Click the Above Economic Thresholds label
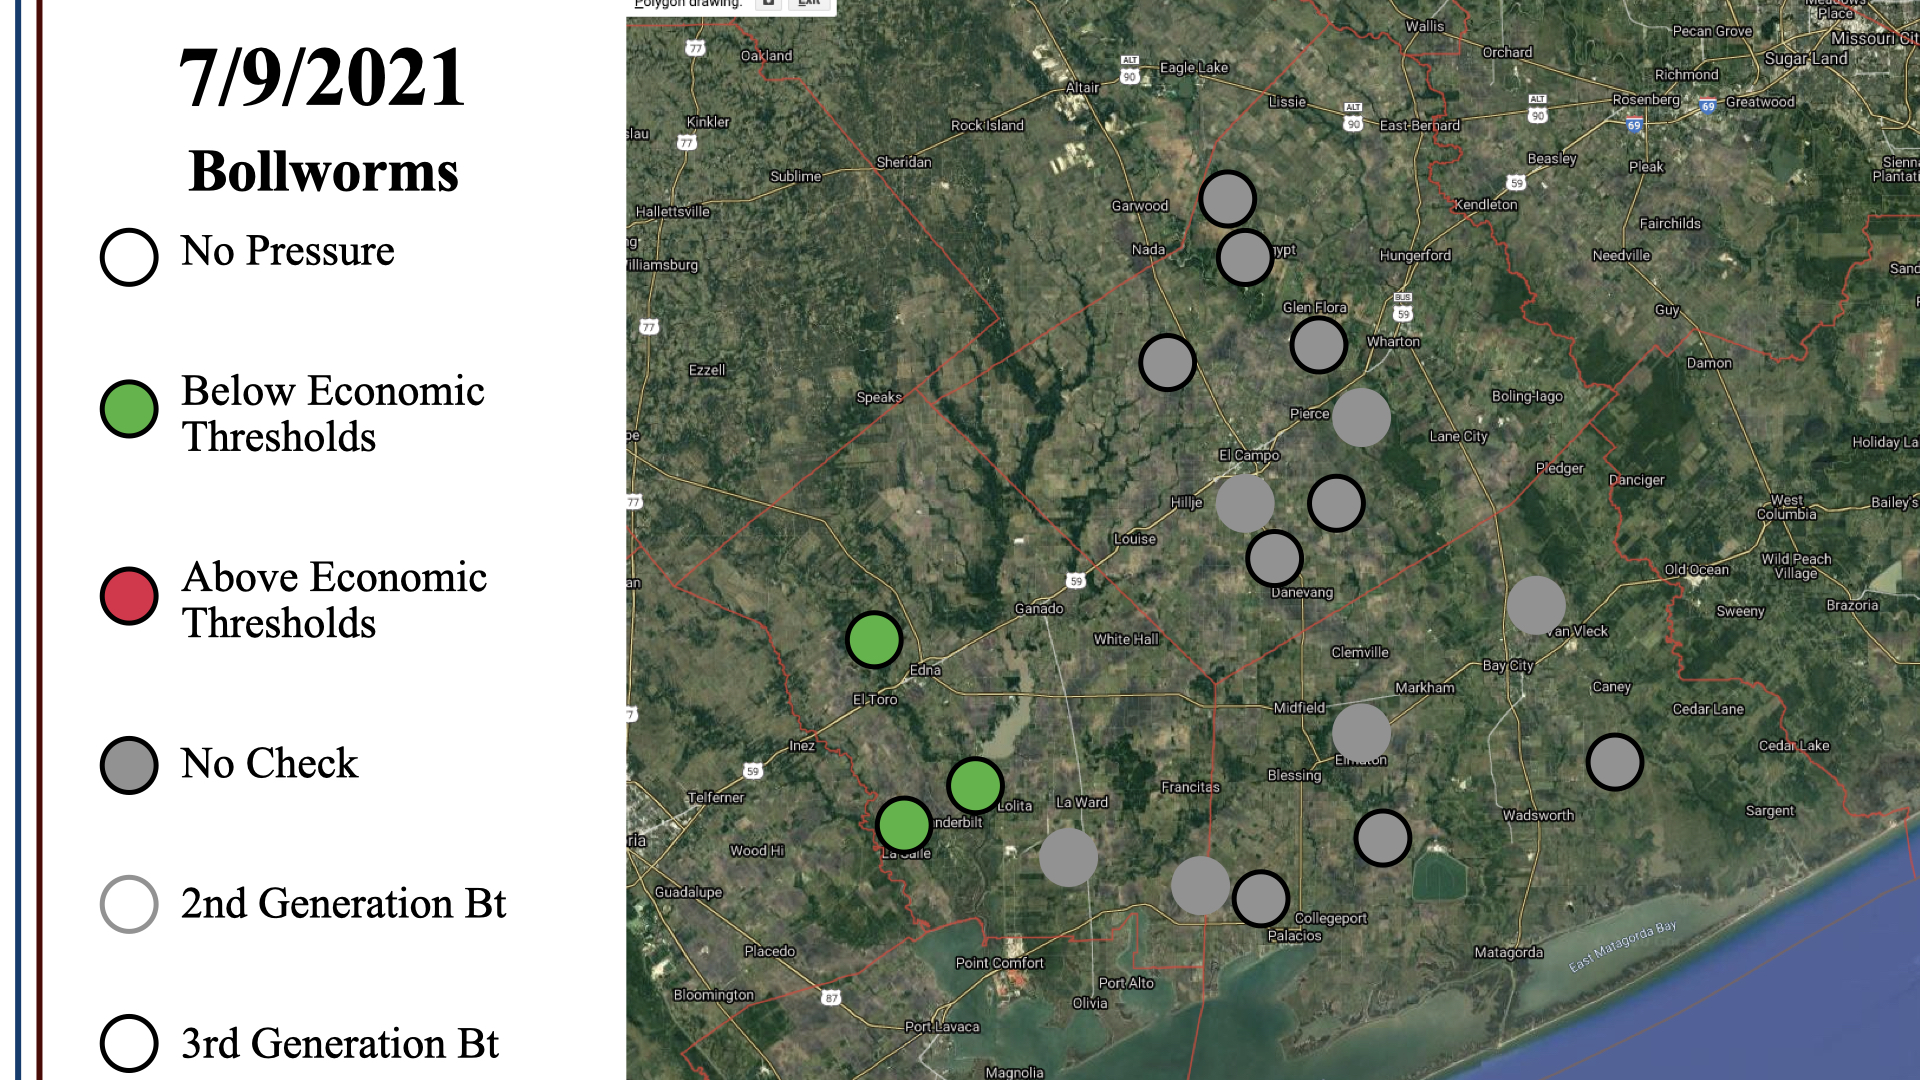The height and width of the screenshot is (1080, 1920). click(x=334, y=600)
